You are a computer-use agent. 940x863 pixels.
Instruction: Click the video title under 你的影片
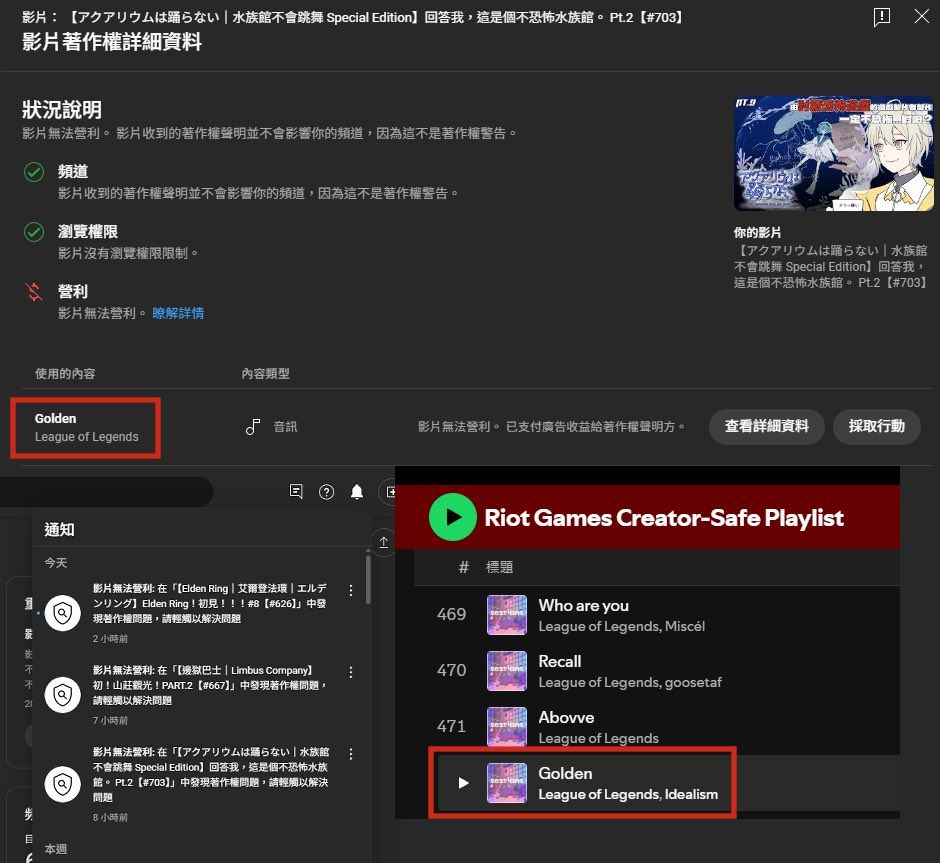[x=830, y=266]
